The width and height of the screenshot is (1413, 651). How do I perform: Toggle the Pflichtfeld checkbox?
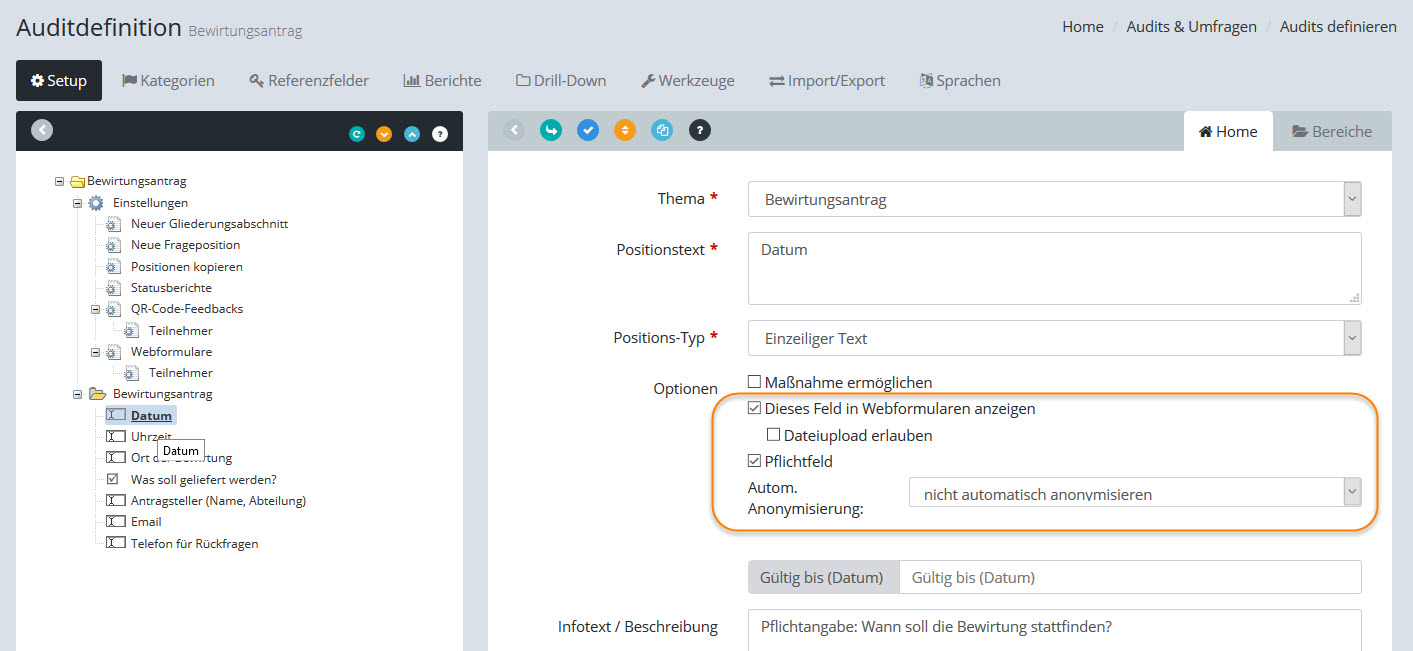click(755, 461)
